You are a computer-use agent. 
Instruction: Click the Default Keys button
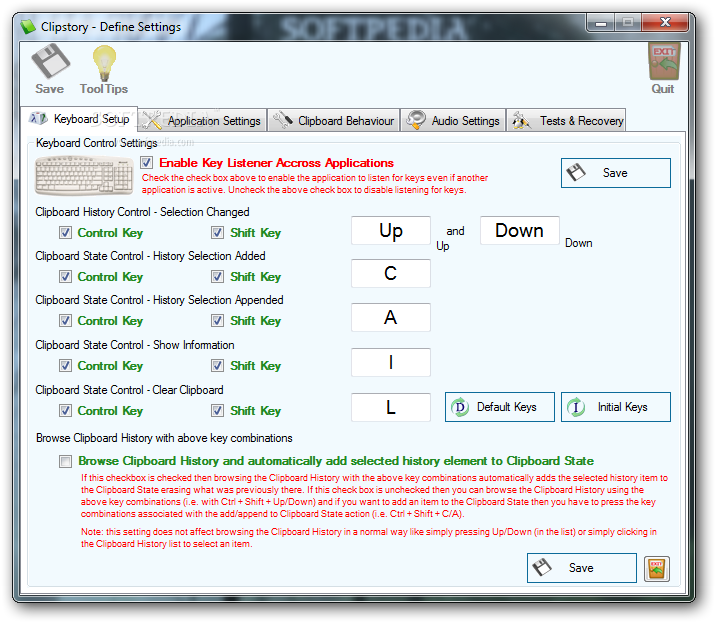coord(500,407)
